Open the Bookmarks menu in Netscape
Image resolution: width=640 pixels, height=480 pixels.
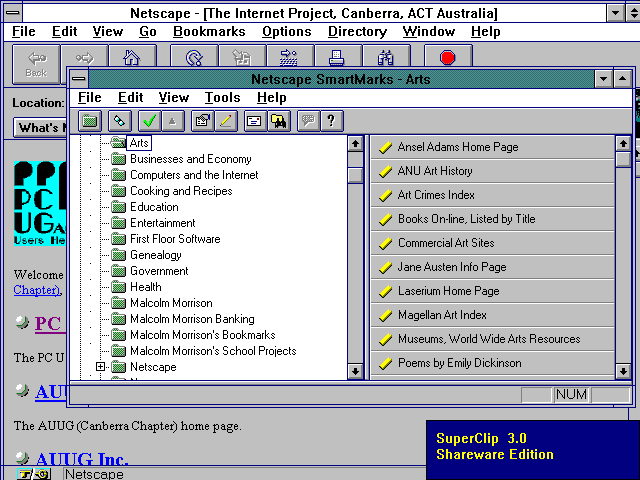(208, 32)
